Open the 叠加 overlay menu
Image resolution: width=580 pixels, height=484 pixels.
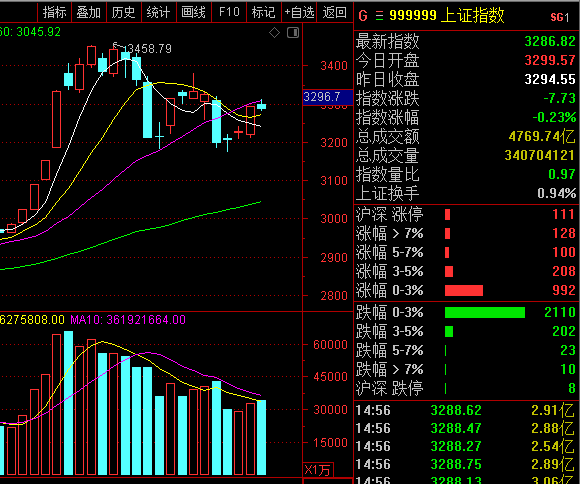tap(89, 12)
